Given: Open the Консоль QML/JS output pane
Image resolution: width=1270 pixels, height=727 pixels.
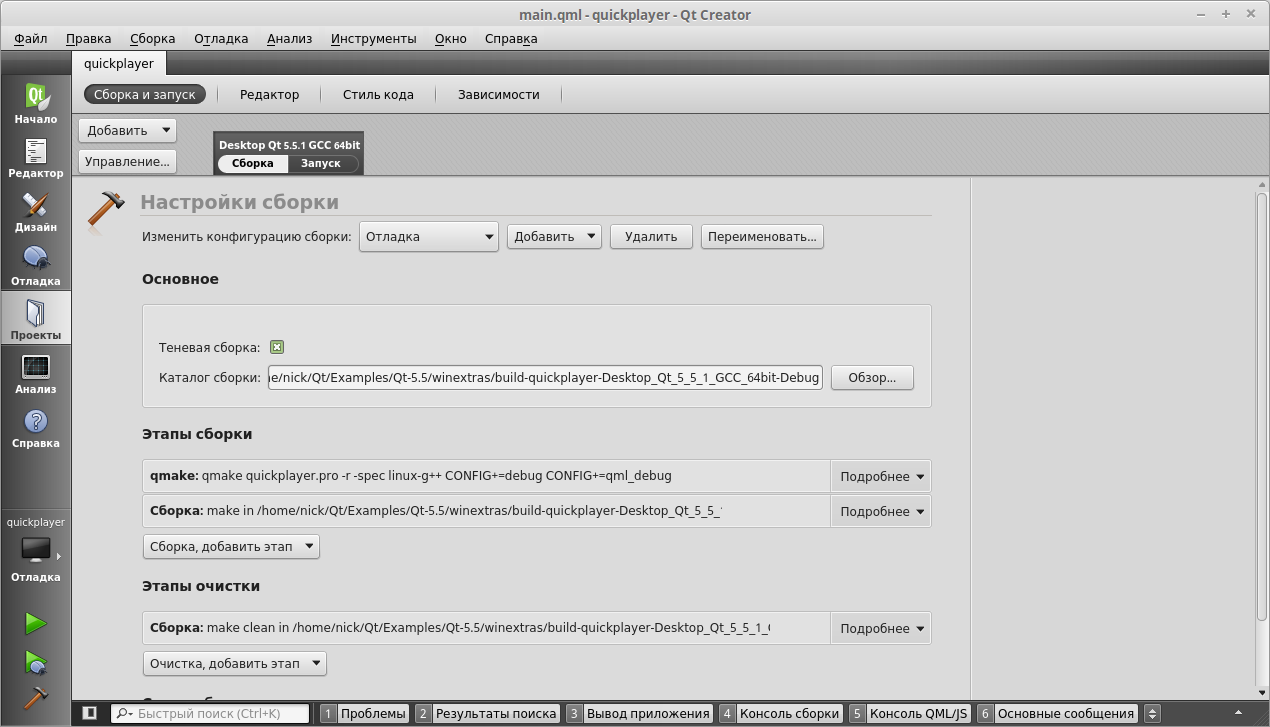Looking at the screenshot, I should click(910, 713).
